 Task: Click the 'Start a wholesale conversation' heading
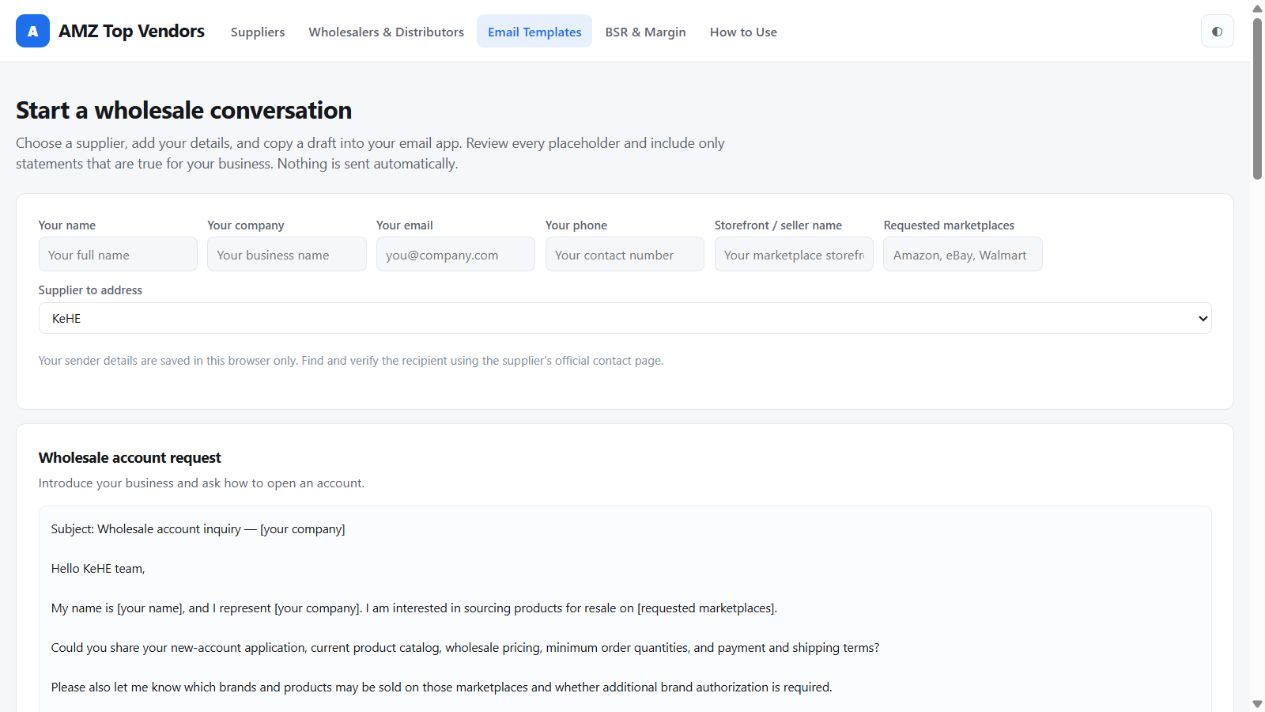pos(184,110)
